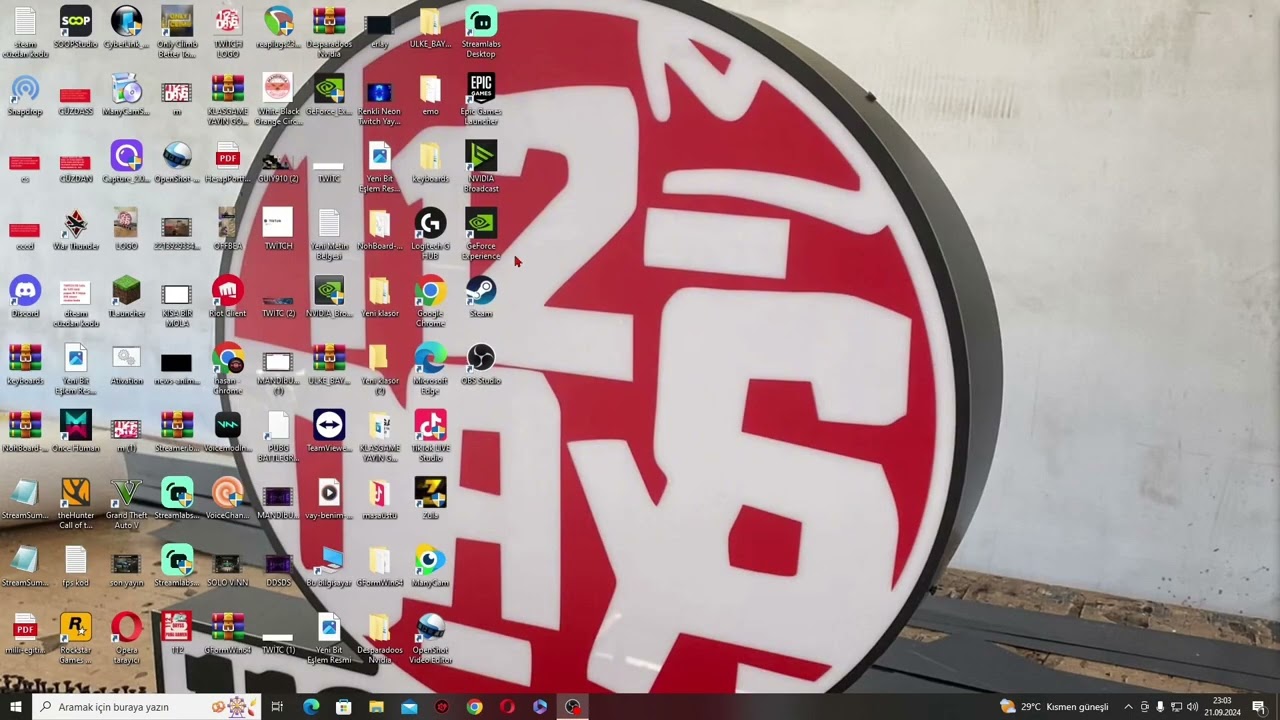The height and width of the screenshot is (720, 1280).
Task: Open the Microsoft Edge desktop shortcut
Action: (430, 368)
